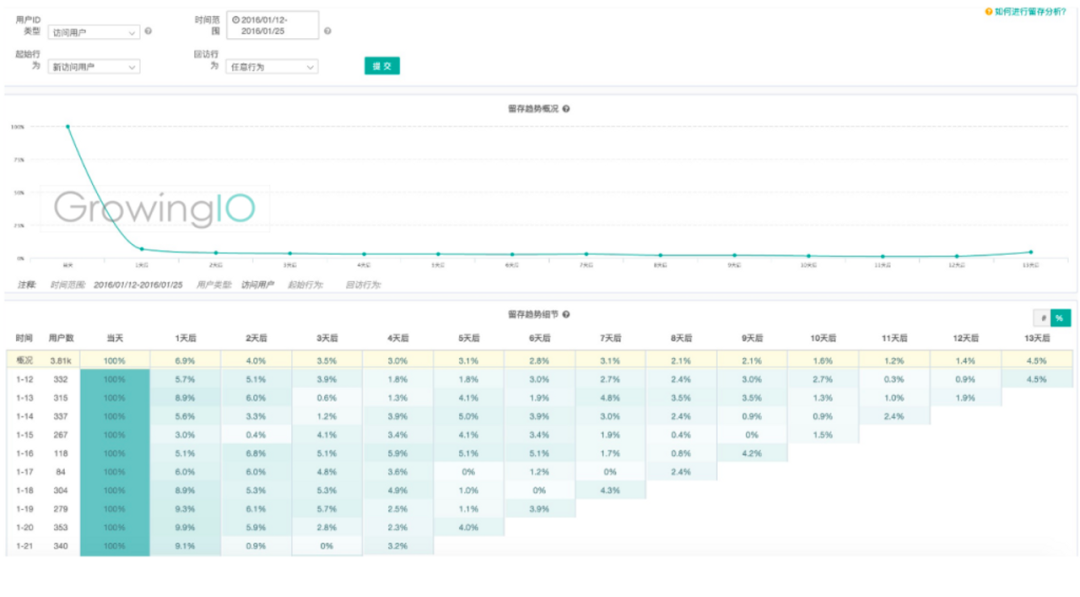1080x597 pixels.
Task: Toggle table to absolute numbers with the # button
Action: 1043,317
